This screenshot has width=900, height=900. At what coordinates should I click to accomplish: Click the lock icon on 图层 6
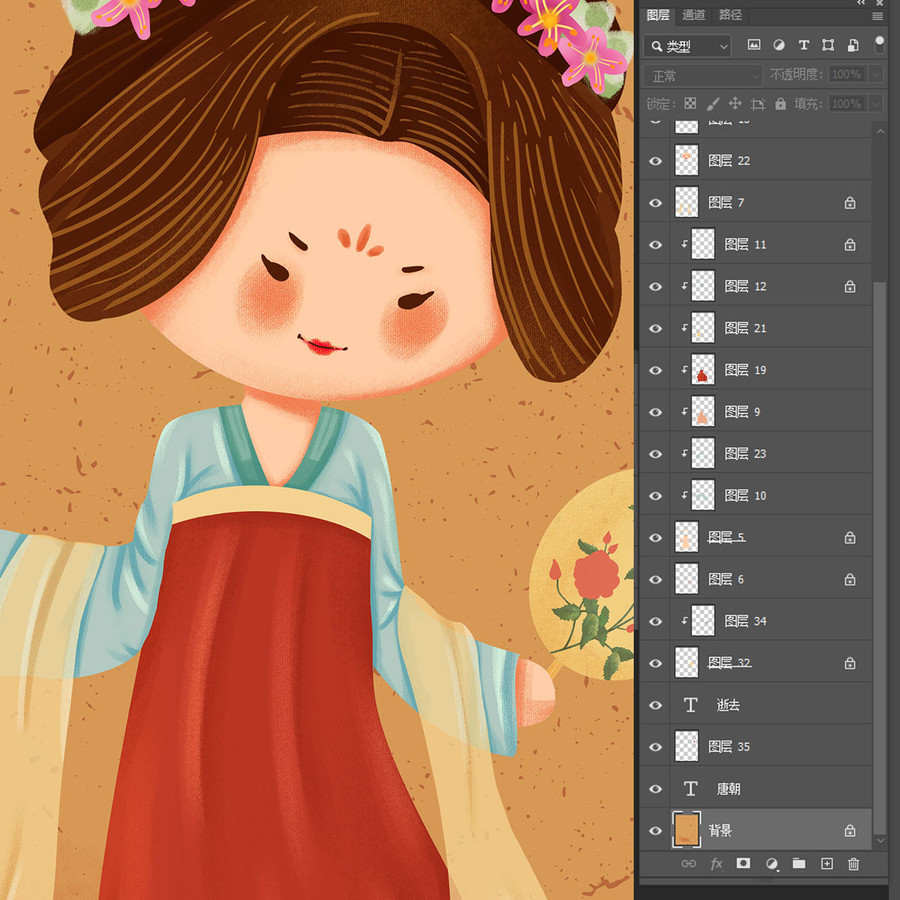click(850, 580)
